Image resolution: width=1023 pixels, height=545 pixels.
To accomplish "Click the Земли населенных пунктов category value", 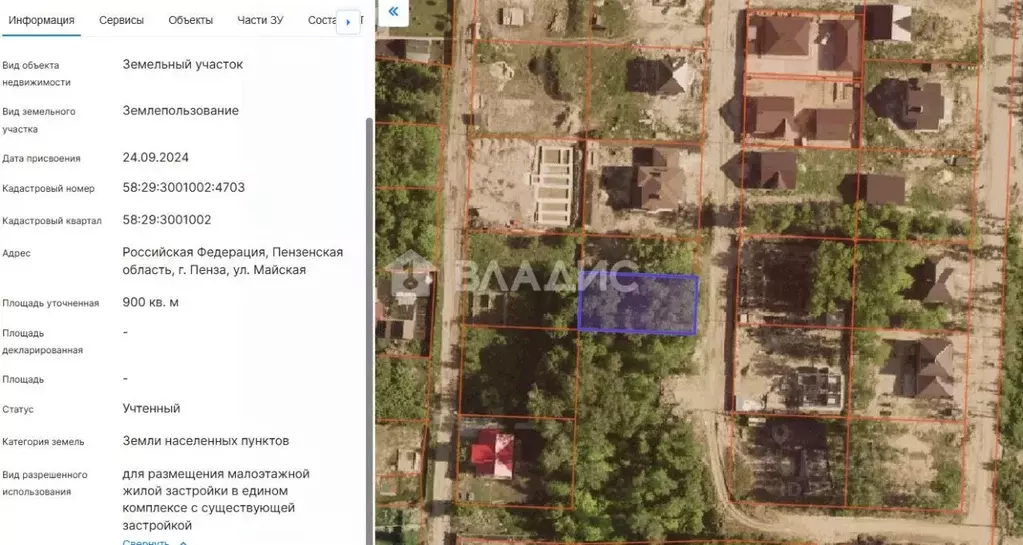I will (x=205, y=440).
